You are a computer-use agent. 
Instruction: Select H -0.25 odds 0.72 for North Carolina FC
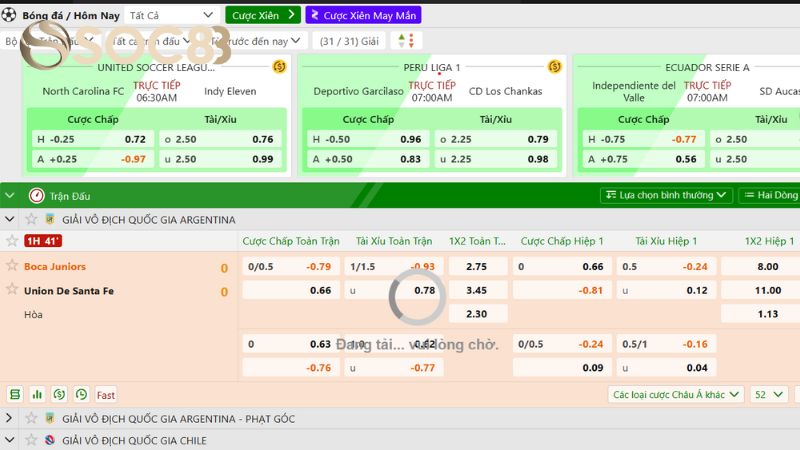click(x=93, y=139)
